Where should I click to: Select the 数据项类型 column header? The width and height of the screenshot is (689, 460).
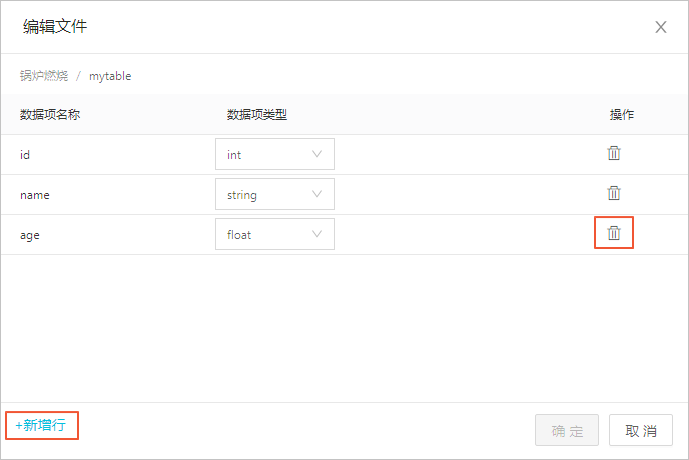coord(257,115)
